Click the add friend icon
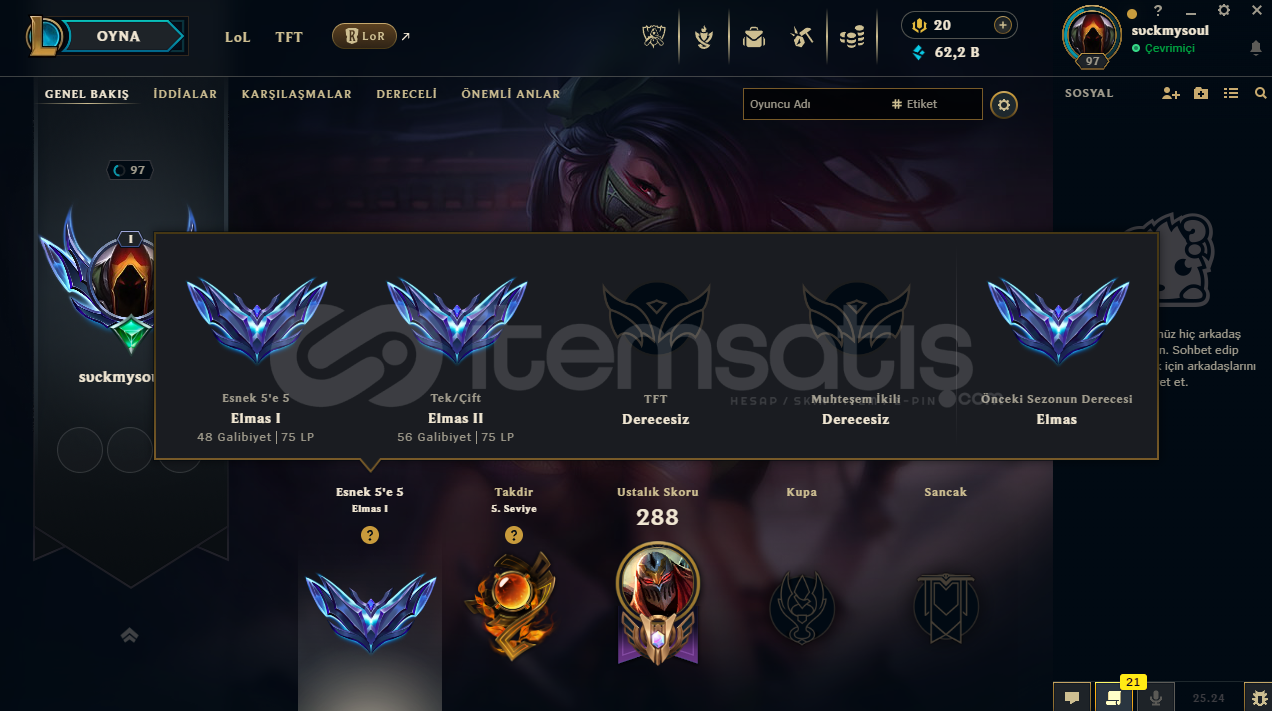This screenshot has width=1272, height=711. pyautogui.click(x=1171, y=93)
